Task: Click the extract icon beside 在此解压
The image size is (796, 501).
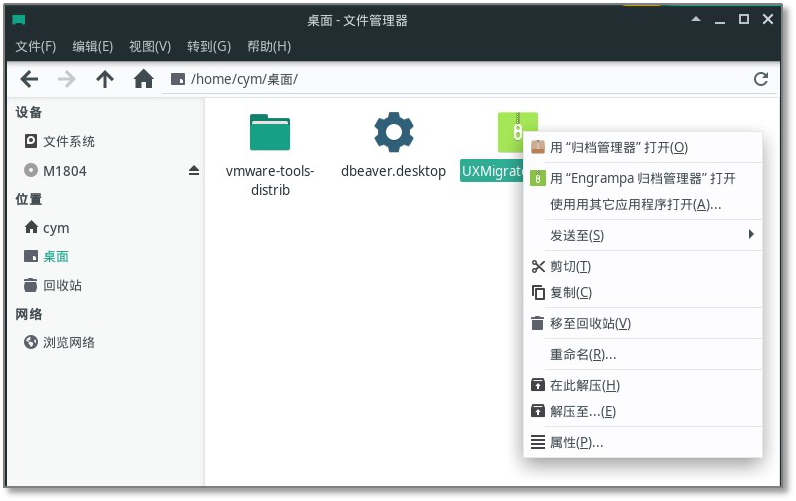Action: [538, 385]
